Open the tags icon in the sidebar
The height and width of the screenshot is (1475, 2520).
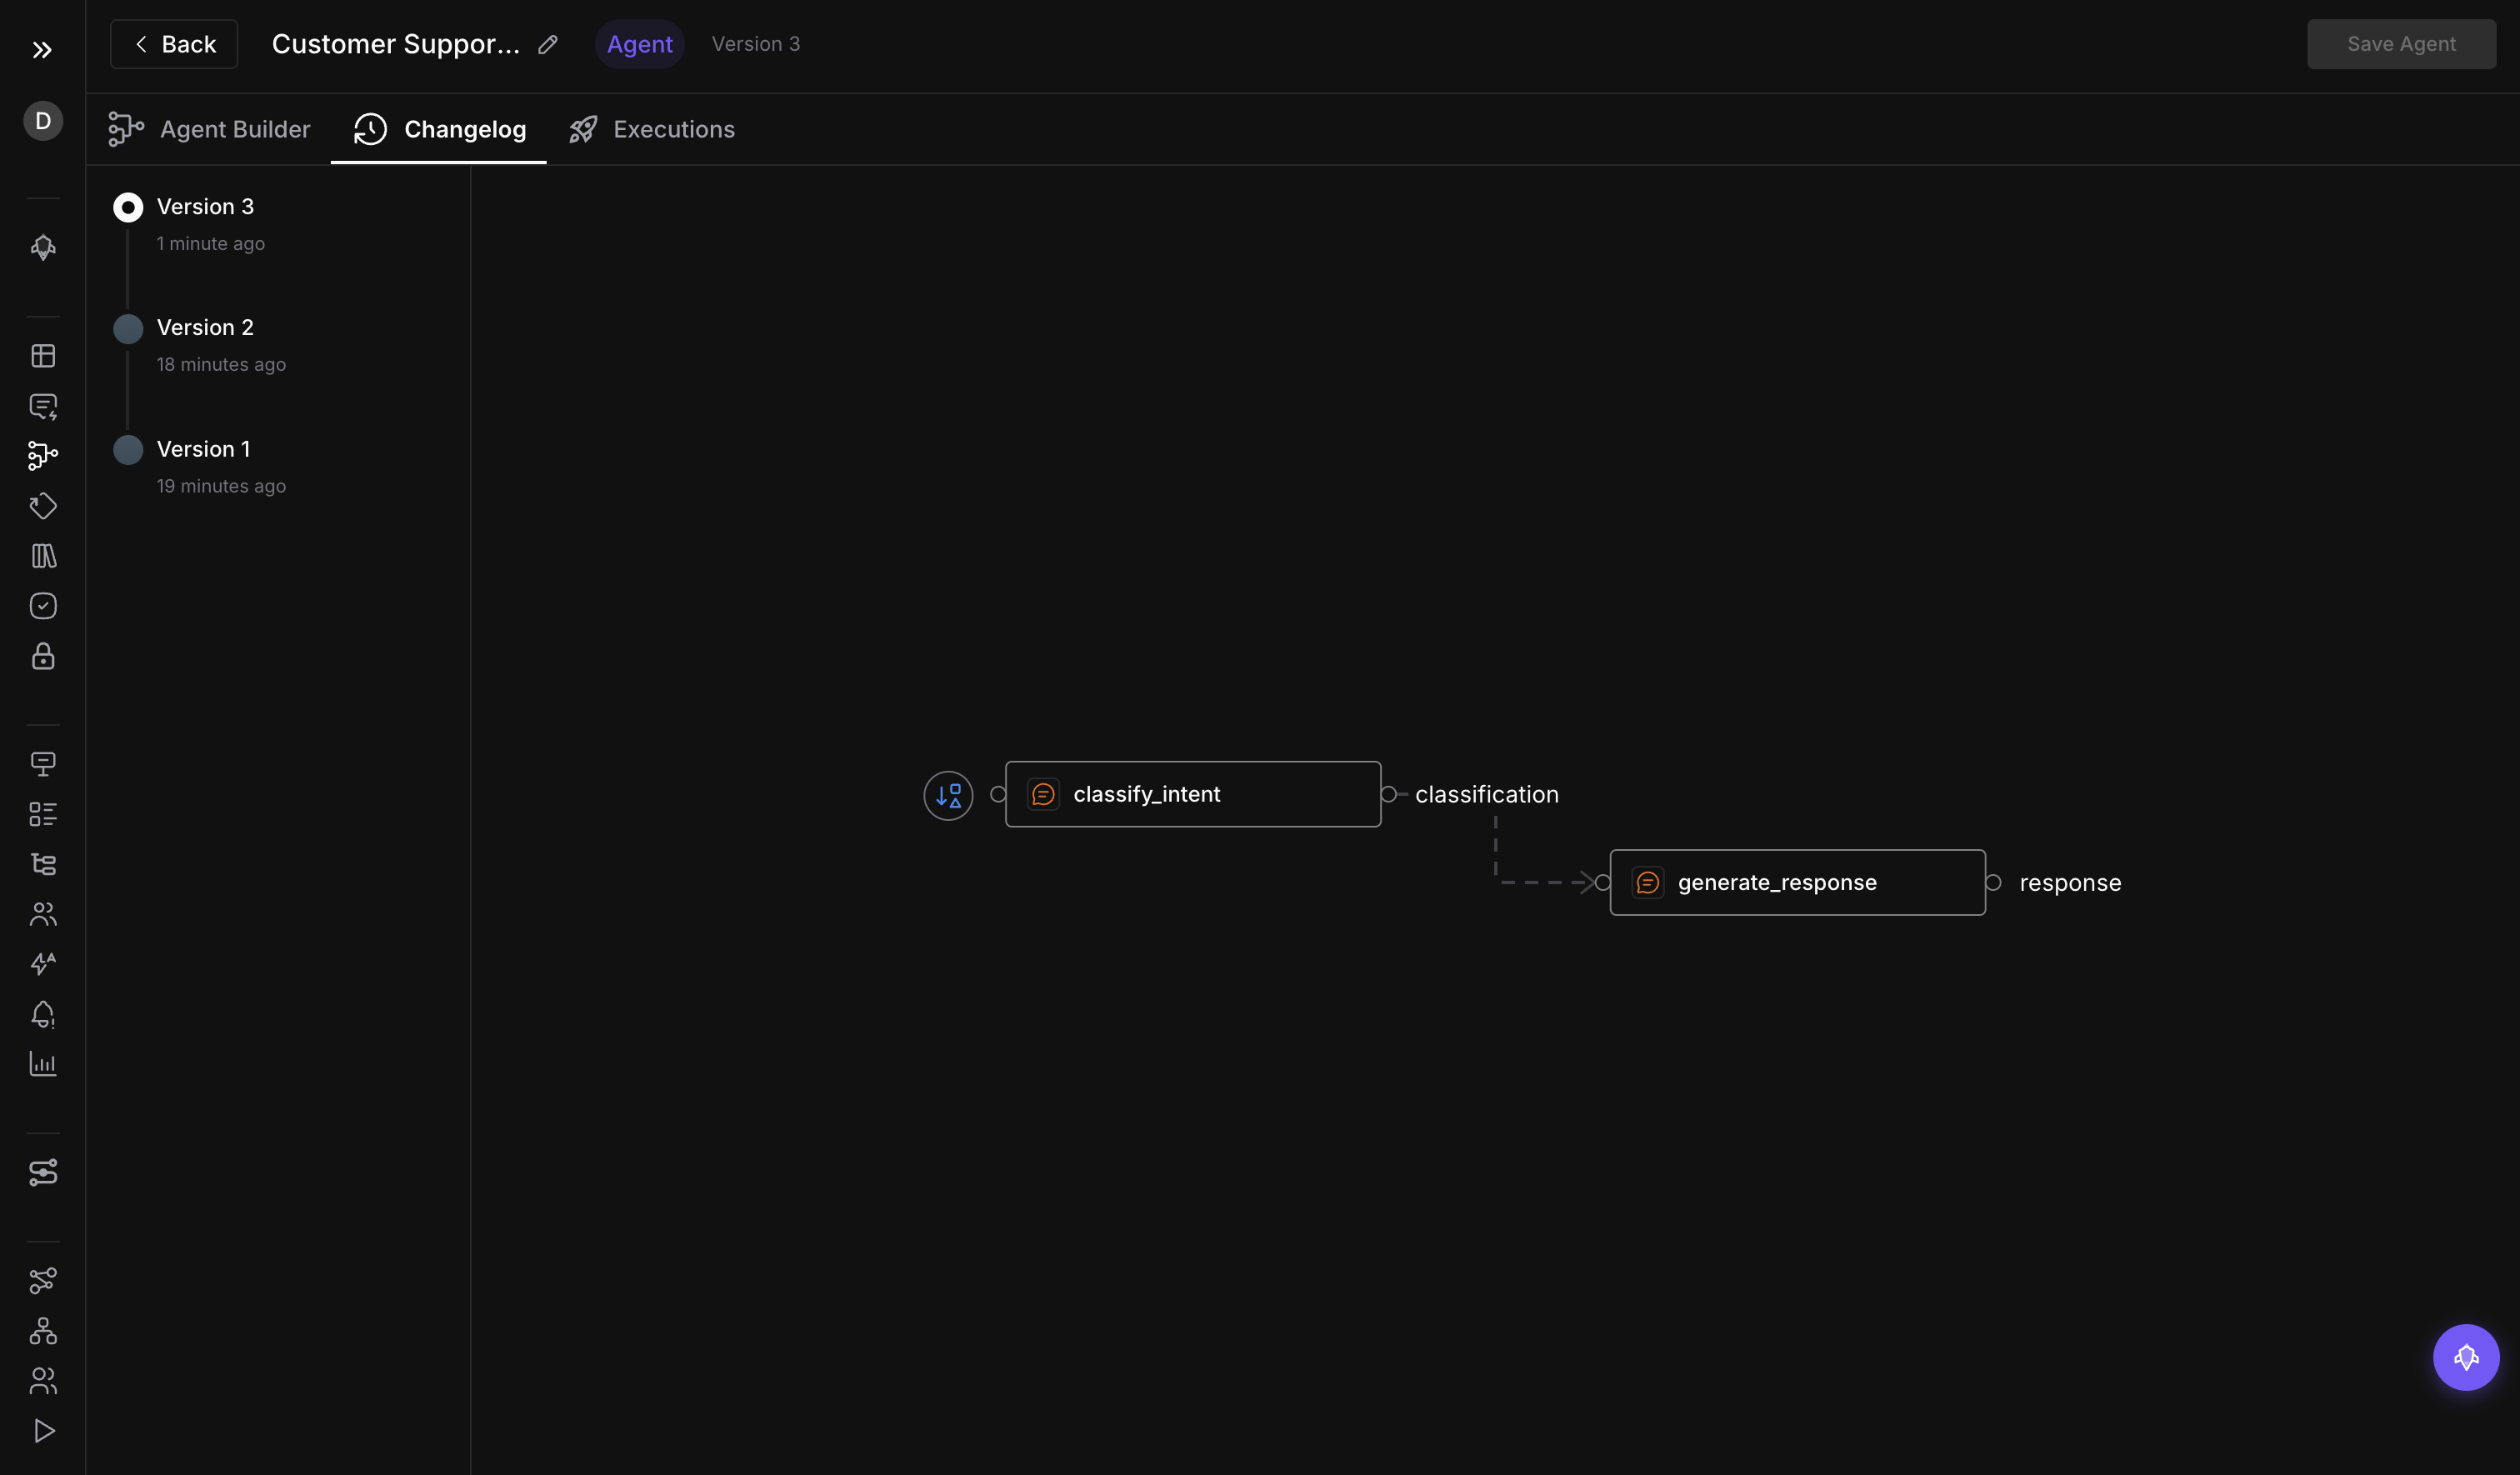click(43, 506)
